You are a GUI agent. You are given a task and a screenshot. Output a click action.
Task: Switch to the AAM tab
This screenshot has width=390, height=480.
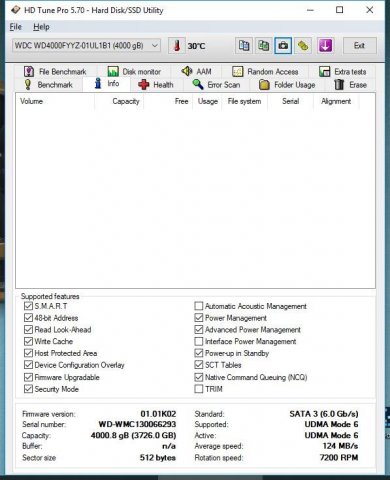tap(196, 71)
